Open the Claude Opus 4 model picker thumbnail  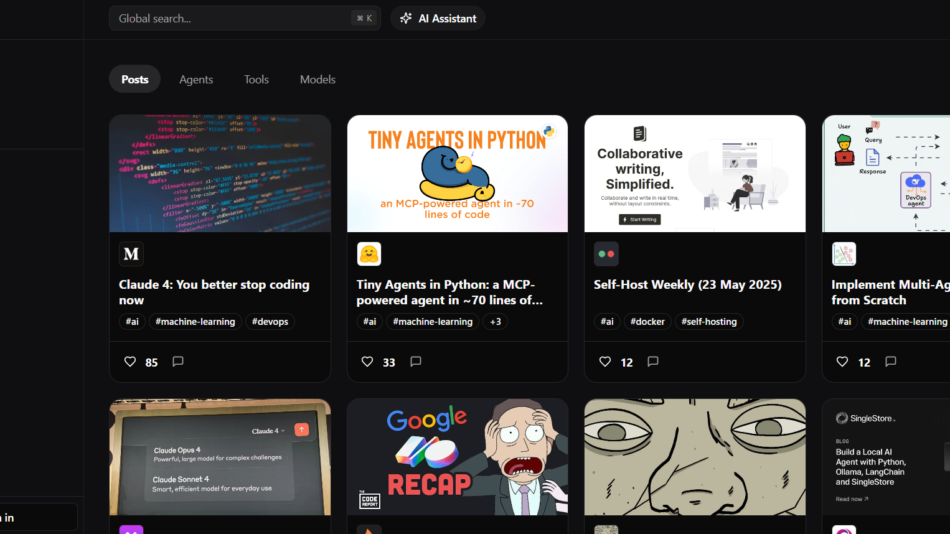[220, 457]
